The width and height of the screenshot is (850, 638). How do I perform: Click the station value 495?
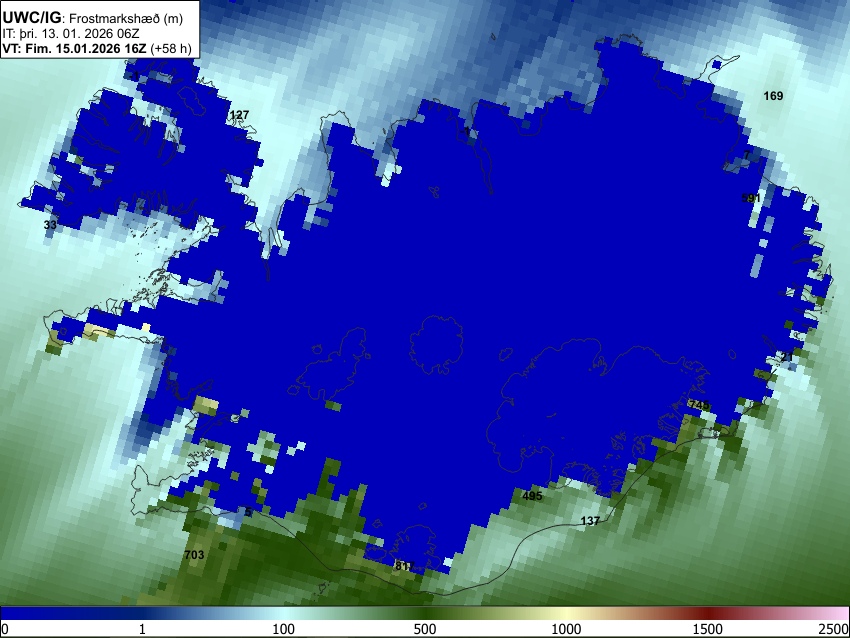coord(532,495)
